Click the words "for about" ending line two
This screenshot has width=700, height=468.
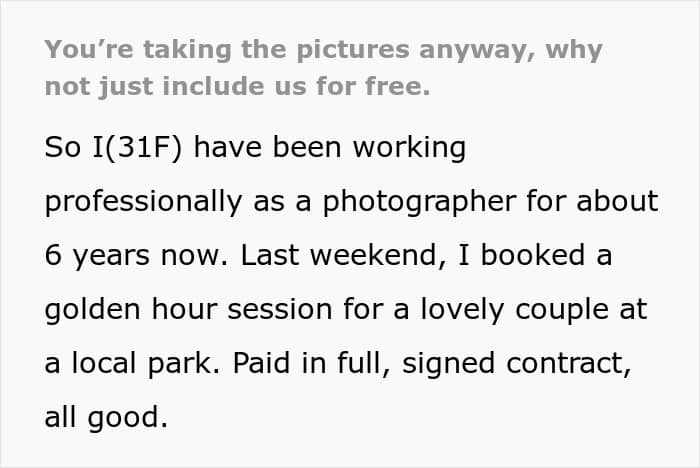pyautogui.click(x=592, y=201)
